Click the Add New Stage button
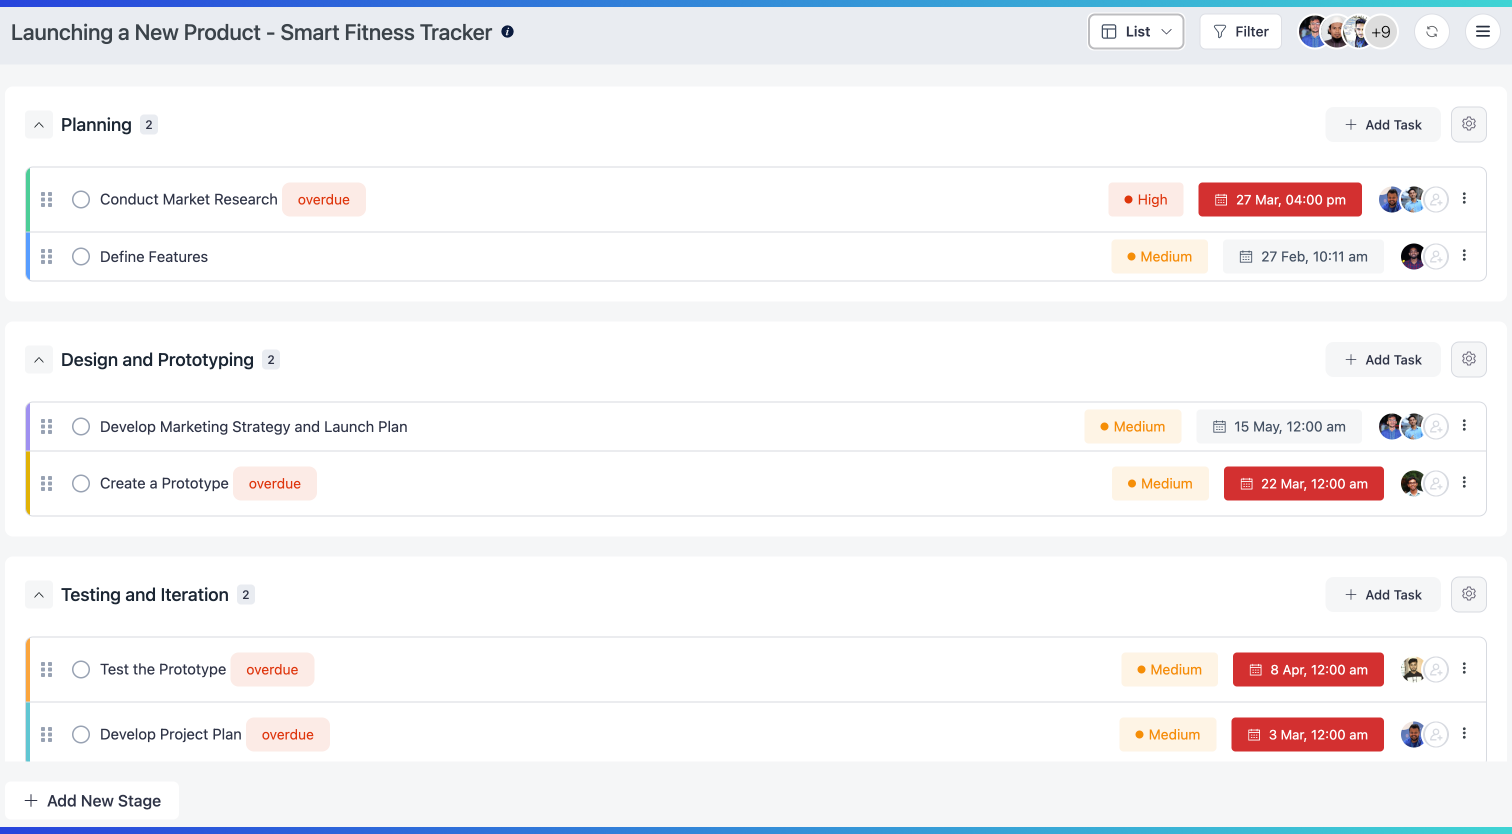This screenshot has width=1512, height=834. click(92, 801)
